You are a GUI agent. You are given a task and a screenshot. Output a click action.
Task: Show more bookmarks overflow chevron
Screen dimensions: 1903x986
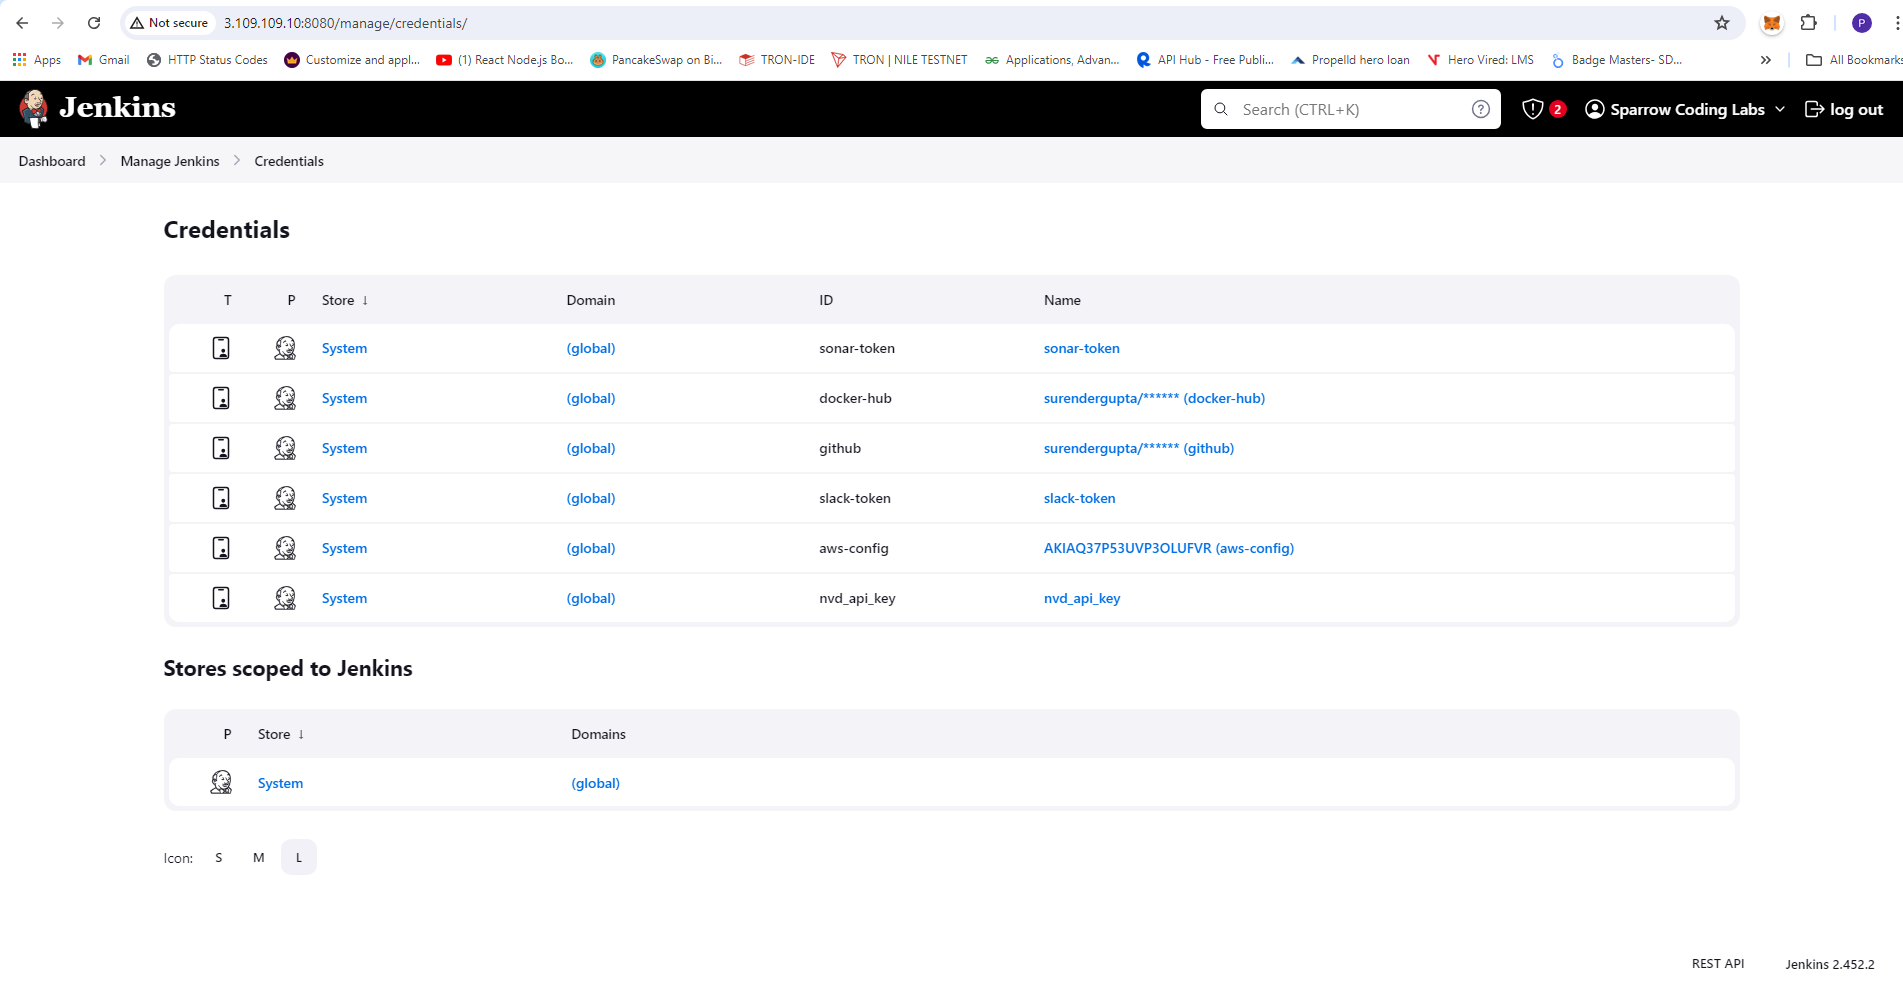point(1766,60)
